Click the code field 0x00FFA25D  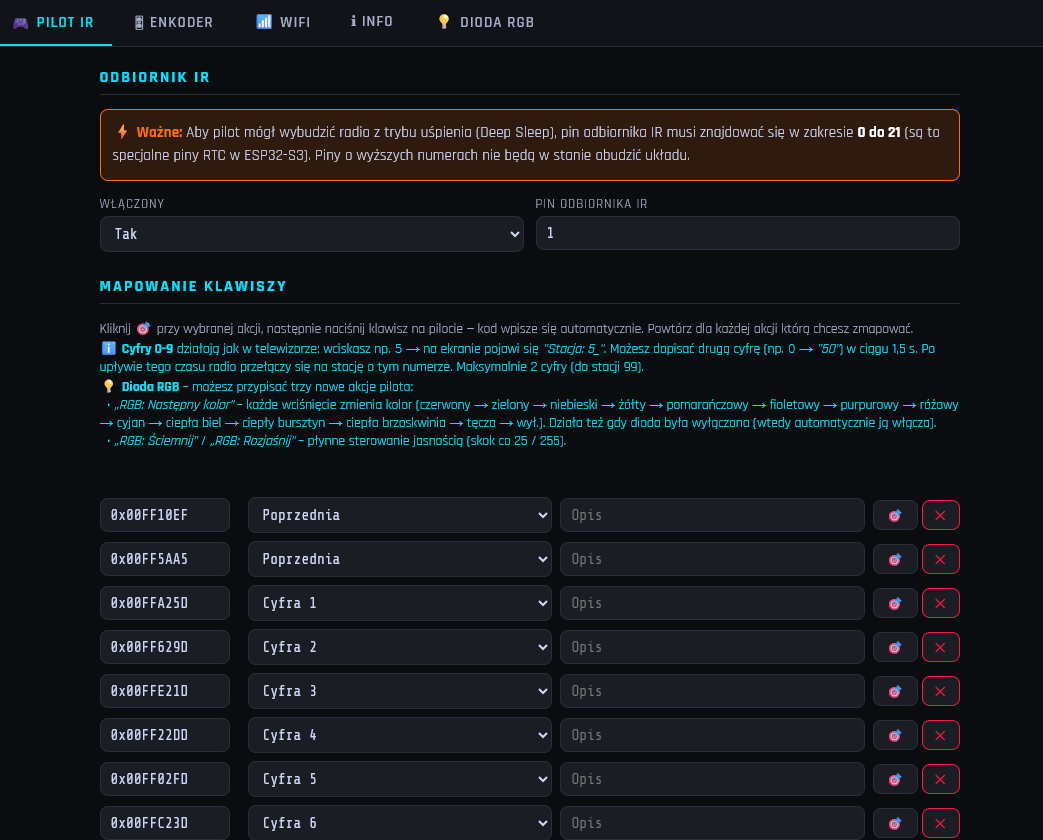pyautogui.click(x=165, y=603)
